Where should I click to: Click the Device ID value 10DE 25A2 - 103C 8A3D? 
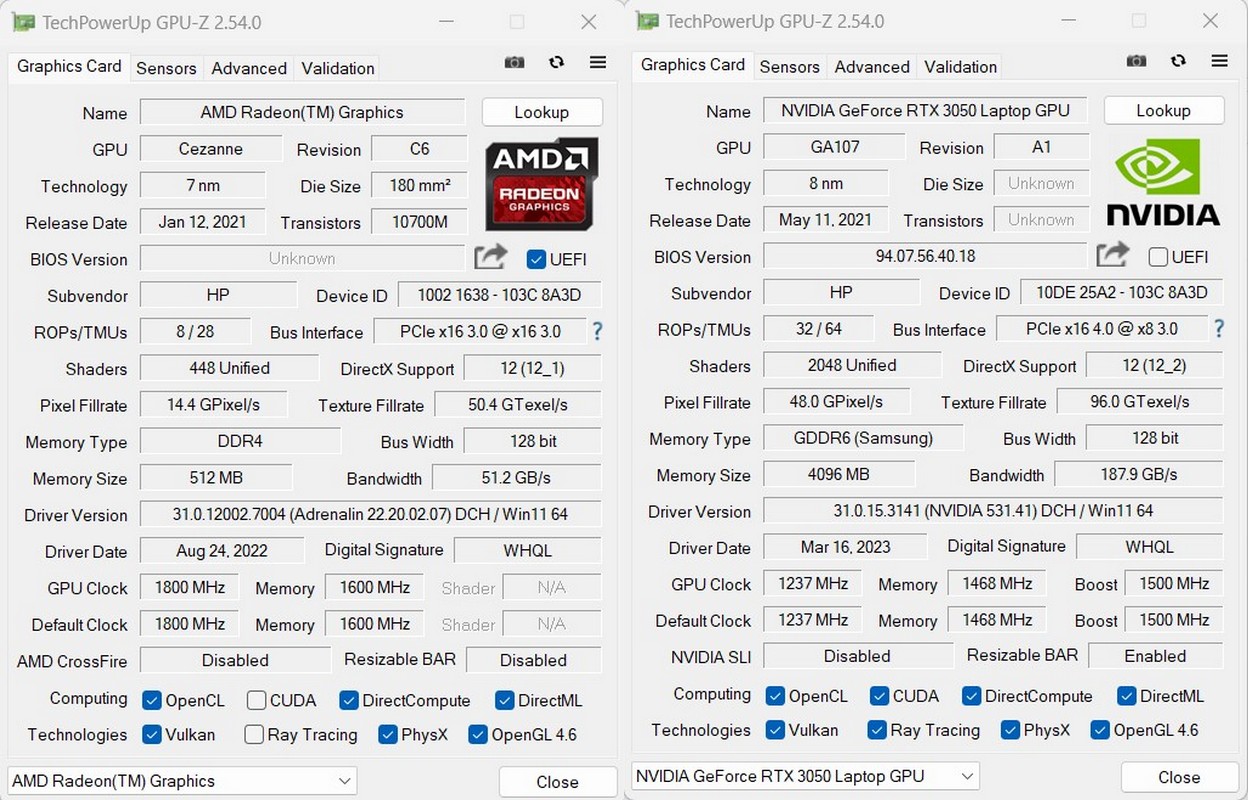coord(1122,293)
